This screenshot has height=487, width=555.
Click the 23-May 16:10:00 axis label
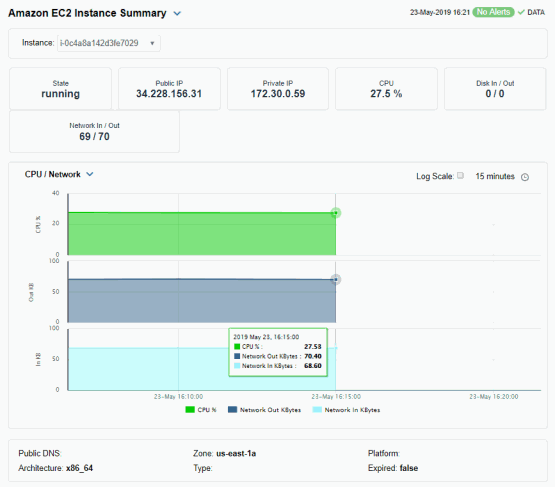[178, 397]
